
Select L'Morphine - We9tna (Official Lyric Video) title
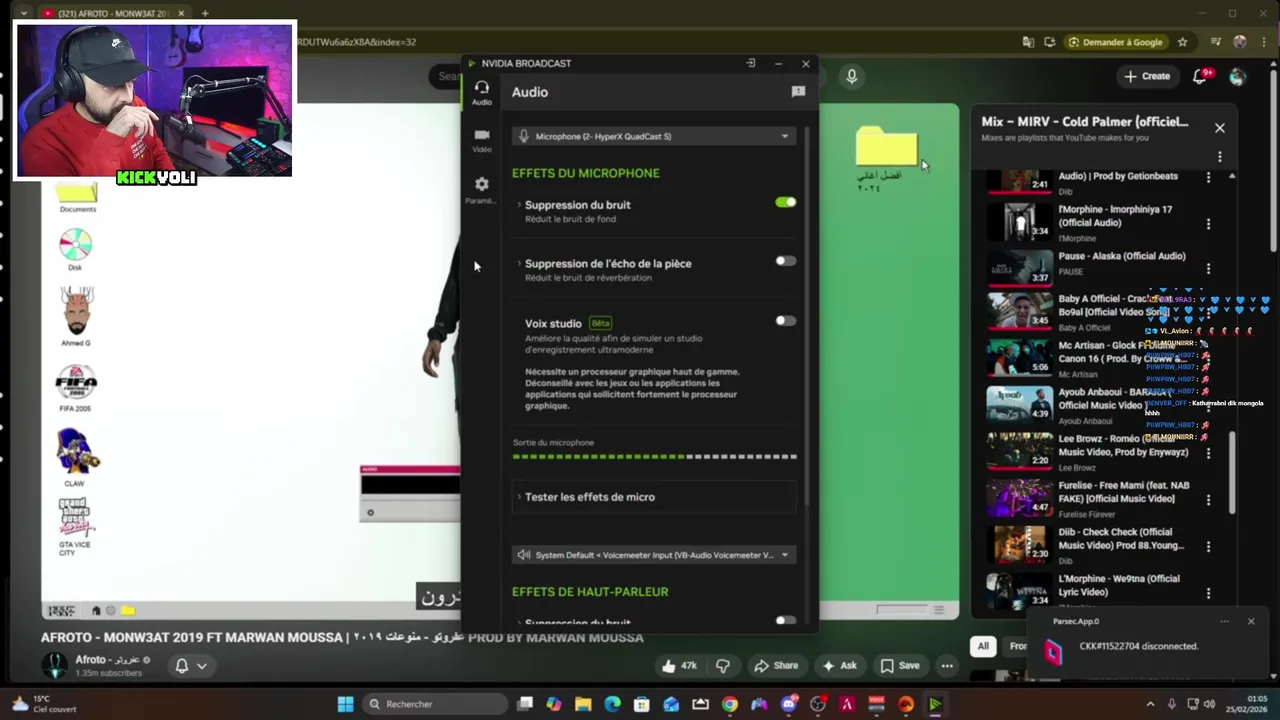point(1119,585)
